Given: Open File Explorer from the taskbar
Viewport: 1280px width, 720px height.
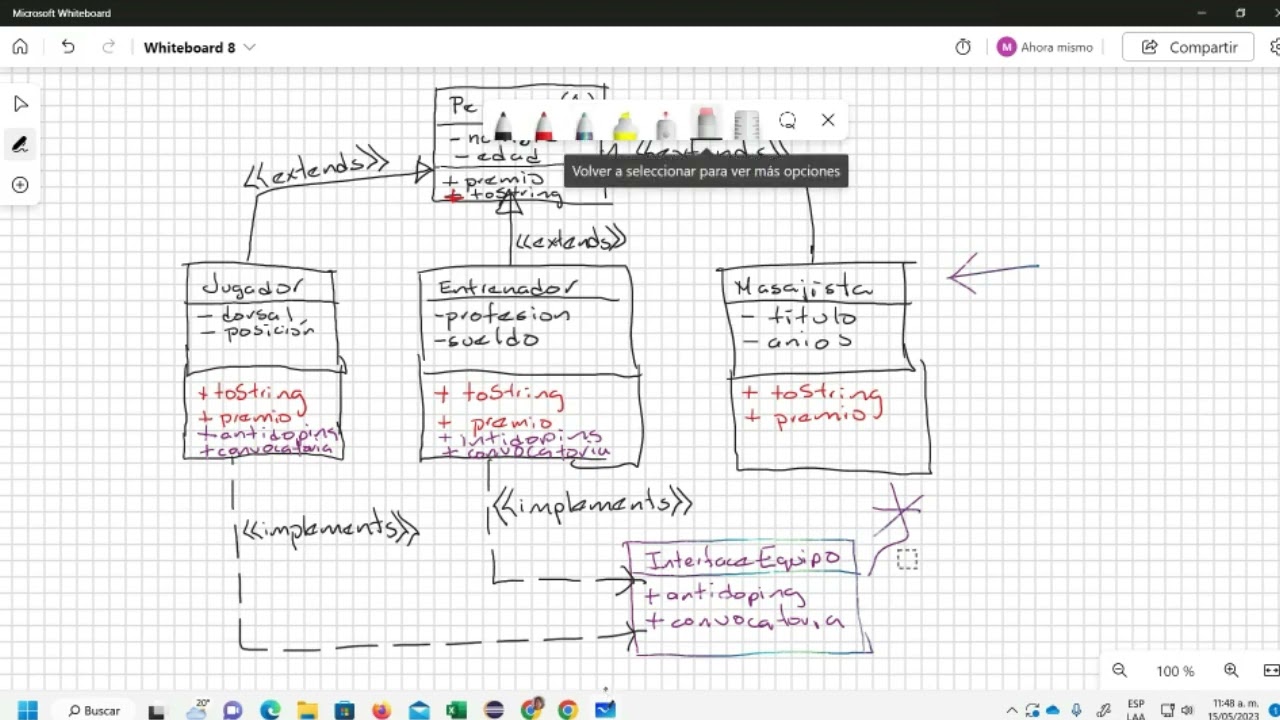Looking at the screenshot, I should (307, 710).
